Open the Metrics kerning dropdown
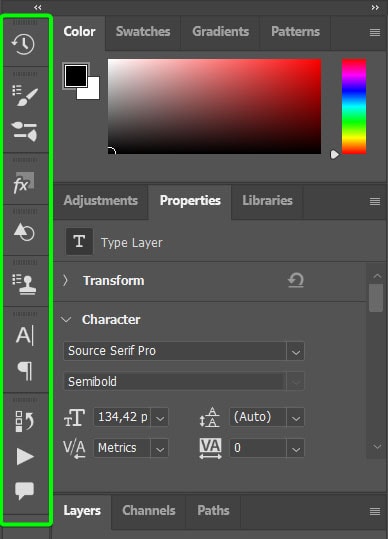The image size is (388, 539). pos(160,448)
